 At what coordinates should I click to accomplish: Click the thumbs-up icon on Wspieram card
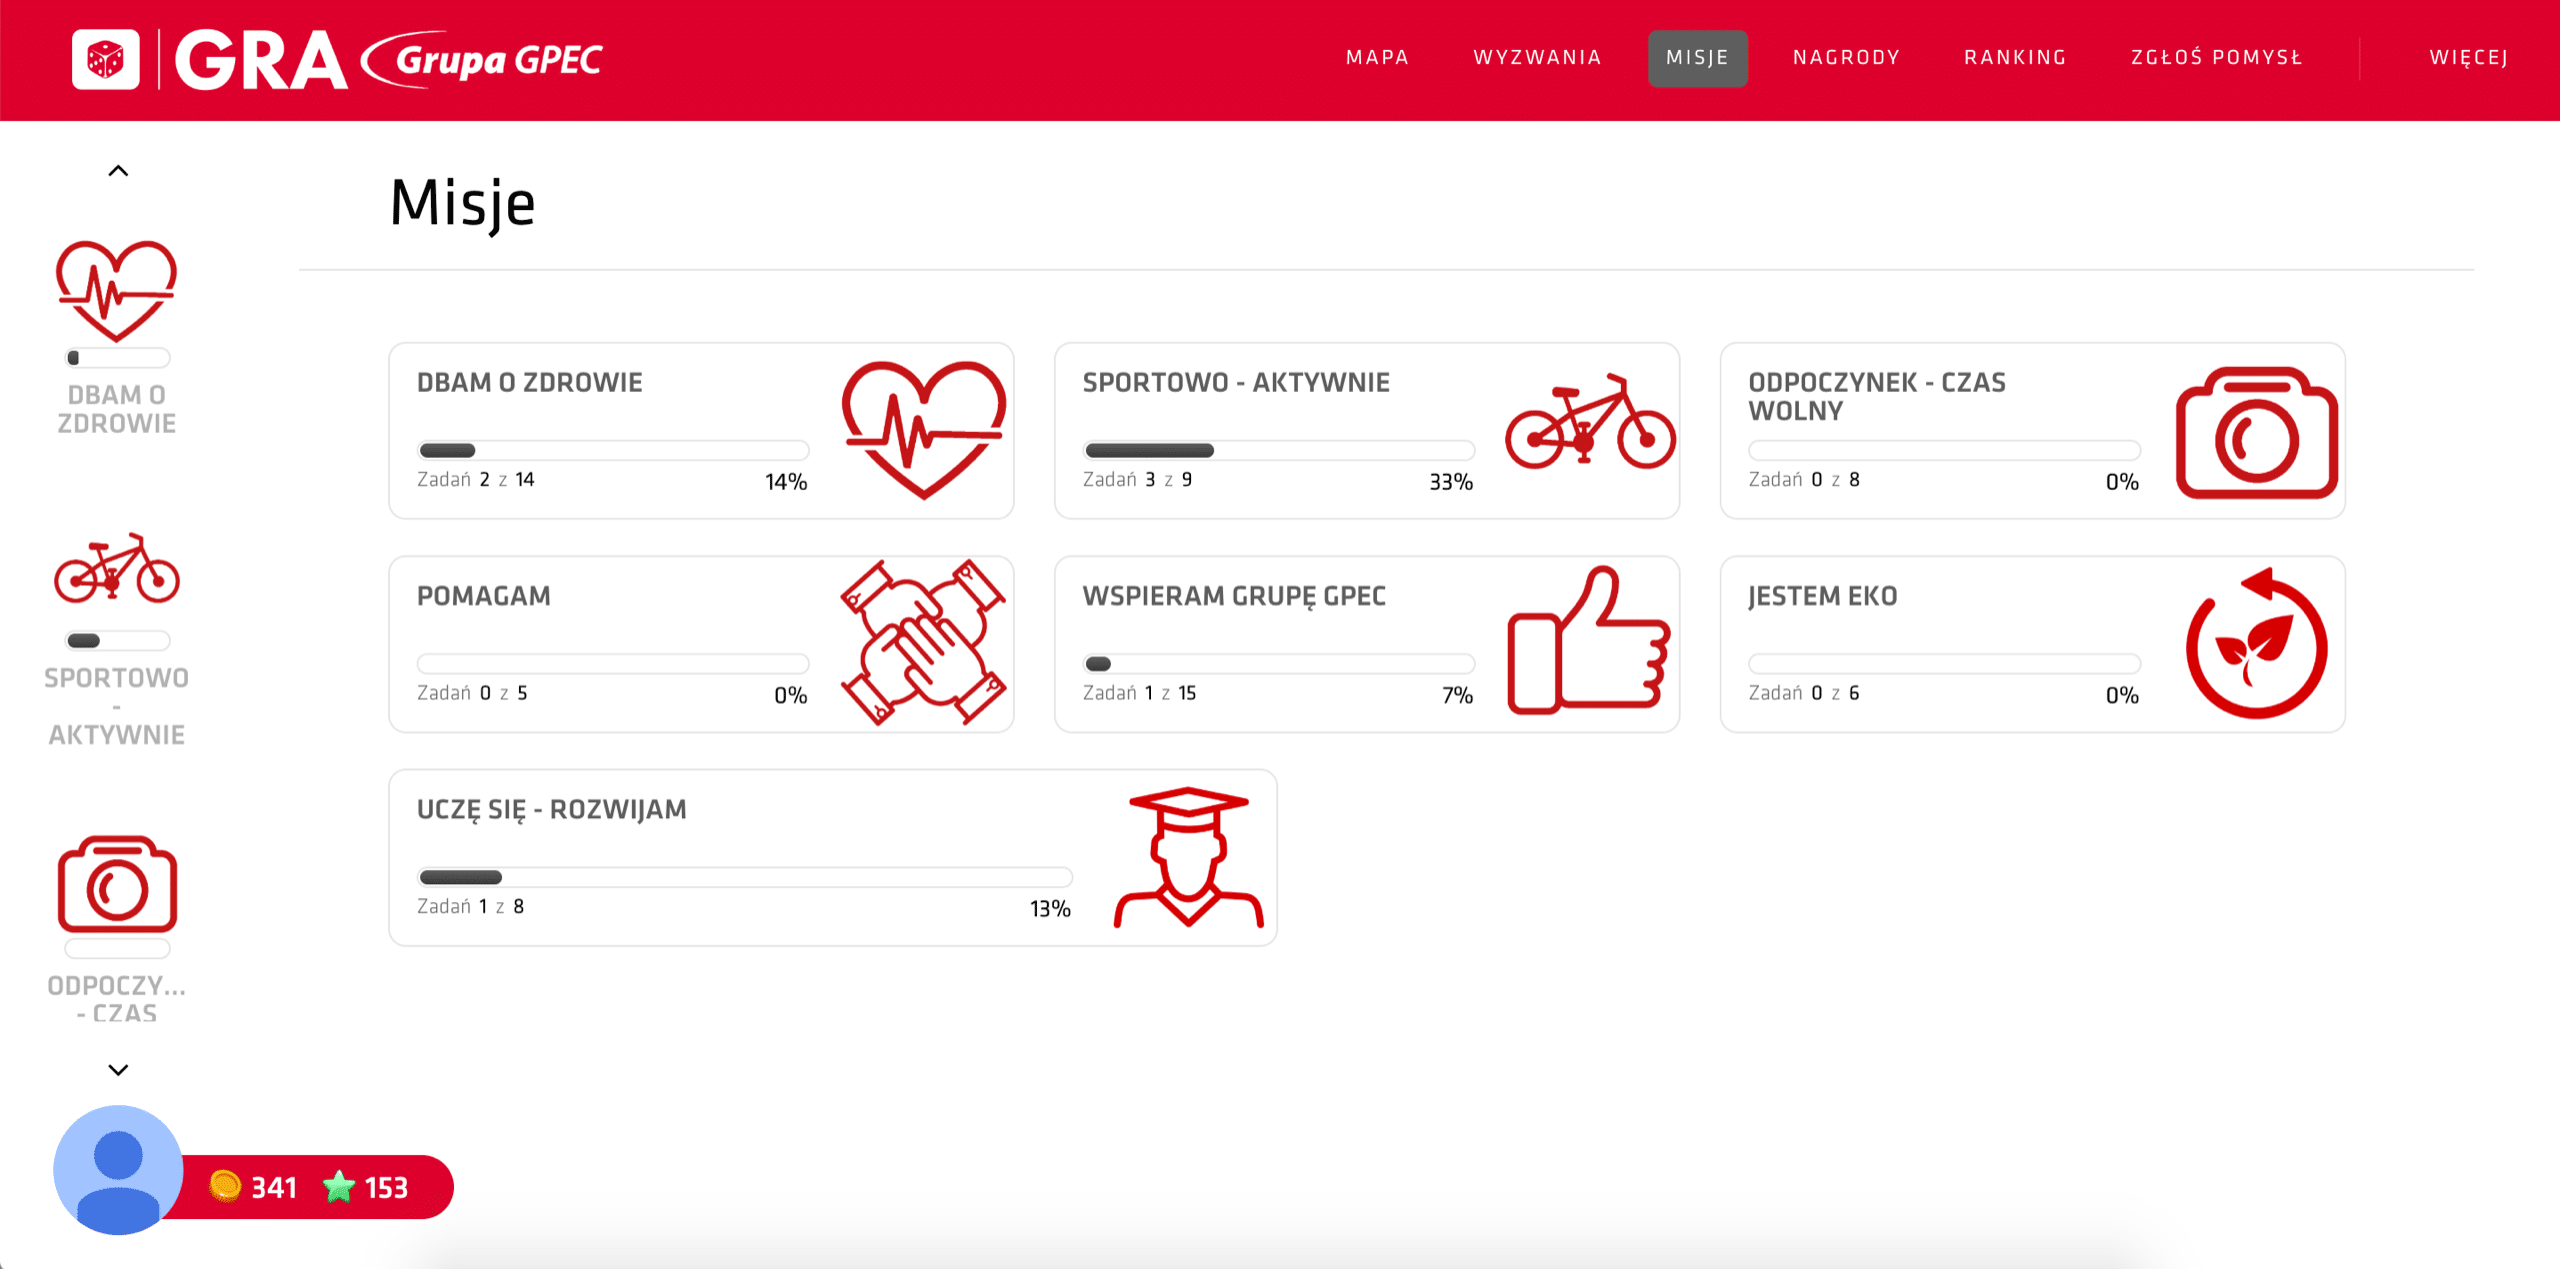click(x=1588, y=640)
